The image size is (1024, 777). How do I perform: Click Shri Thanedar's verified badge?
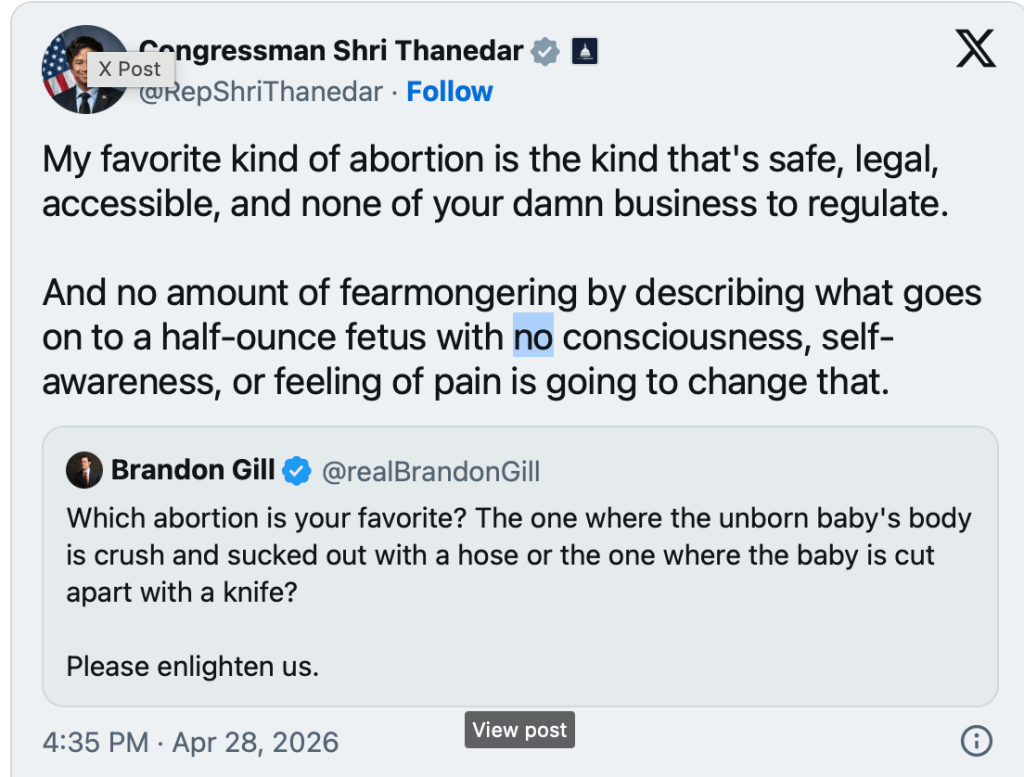(545, 51)
